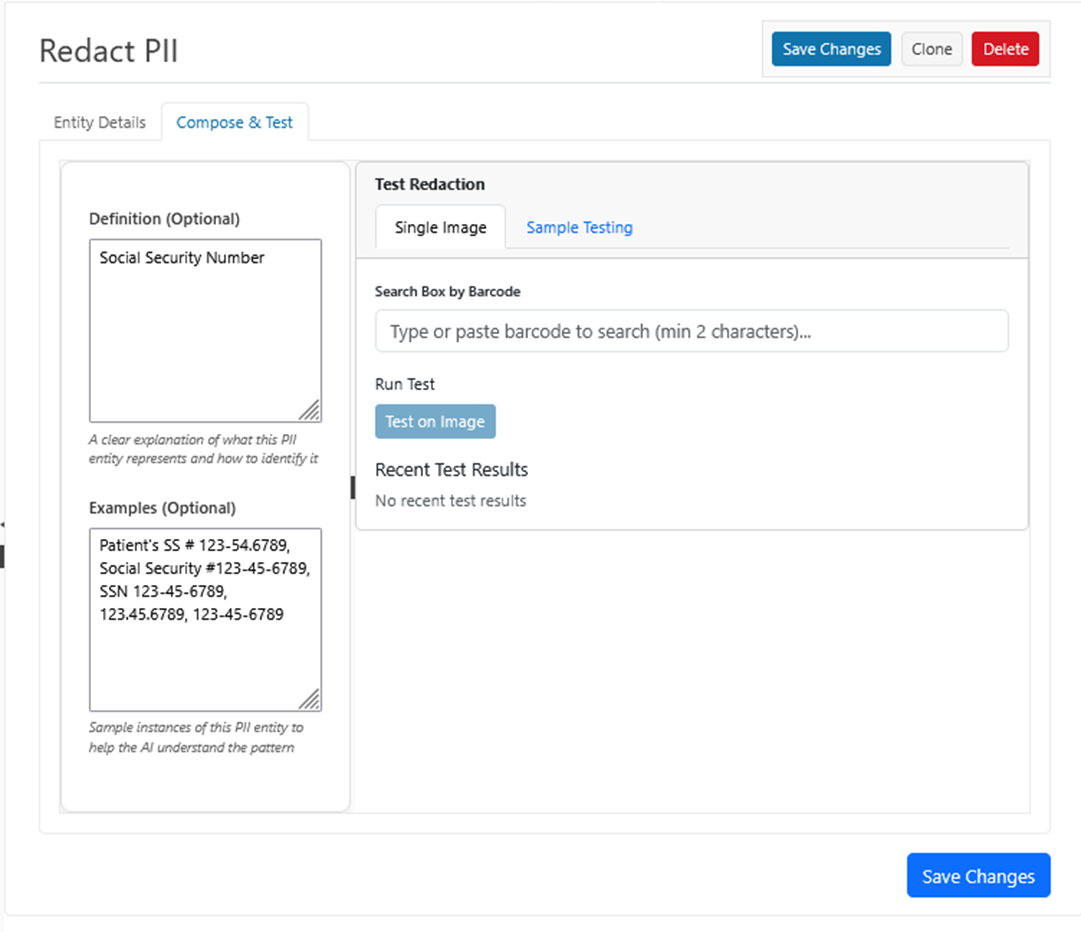Click the splitter handle between the two panels
This screenshot has width=1081, height=932.
point(352,487)
